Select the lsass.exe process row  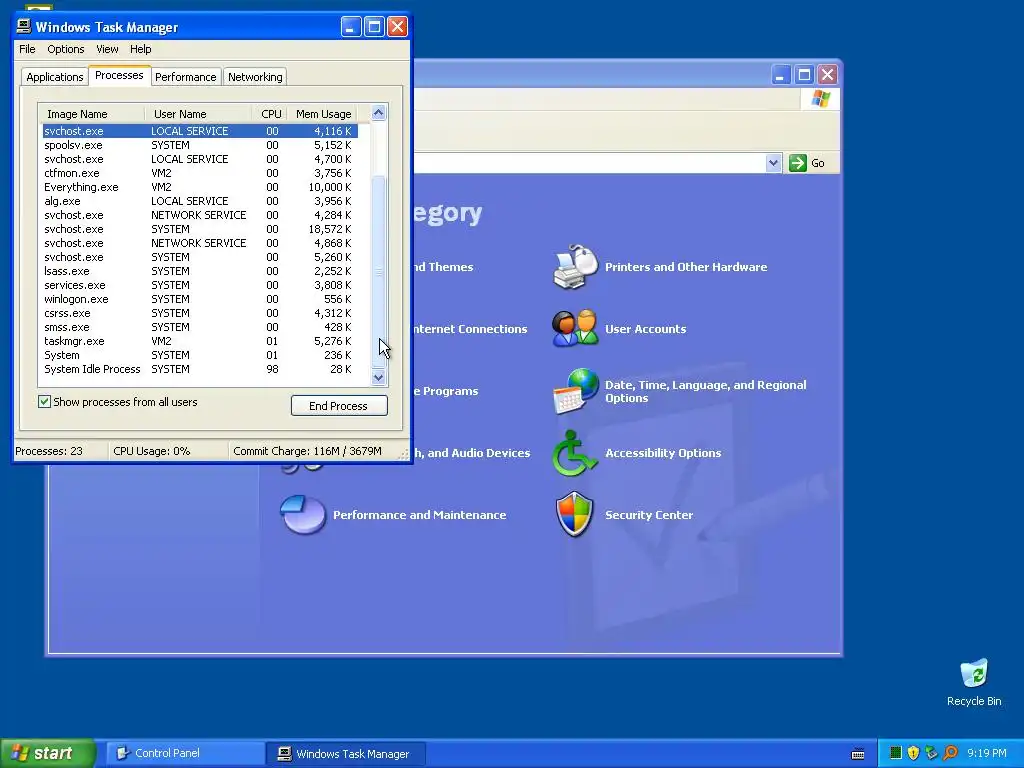(x=200, y=271)
